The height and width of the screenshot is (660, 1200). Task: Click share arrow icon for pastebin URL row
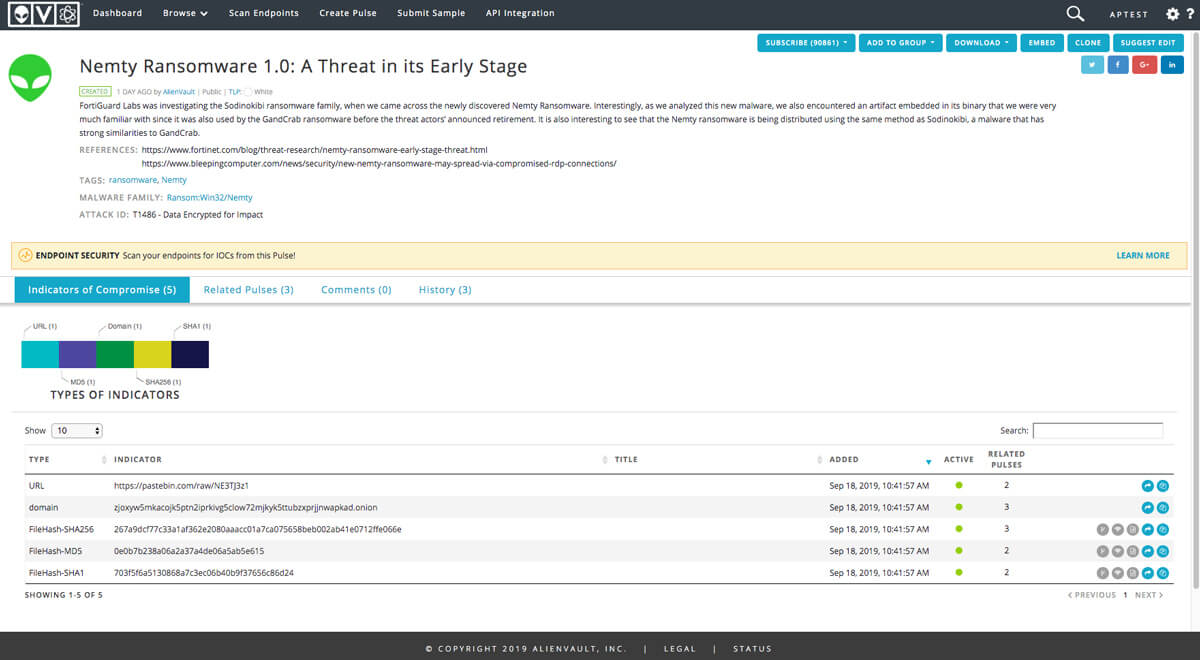click(x=1148, y=486)
